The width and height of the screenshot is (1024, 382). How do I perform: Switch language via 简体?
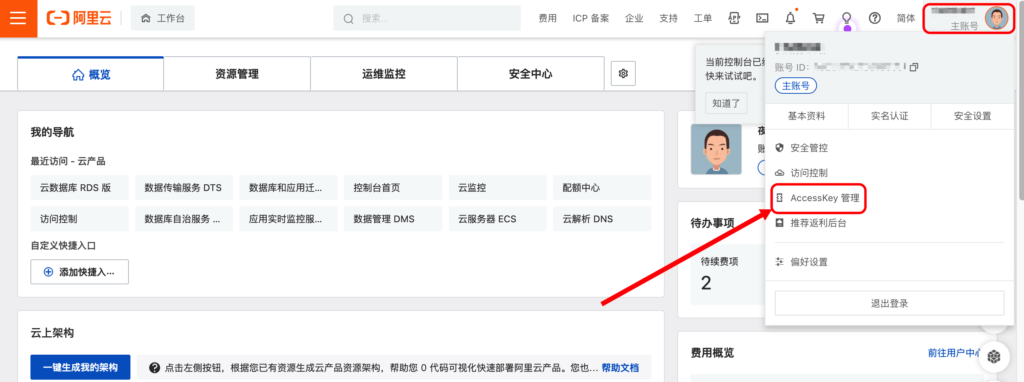906,18
